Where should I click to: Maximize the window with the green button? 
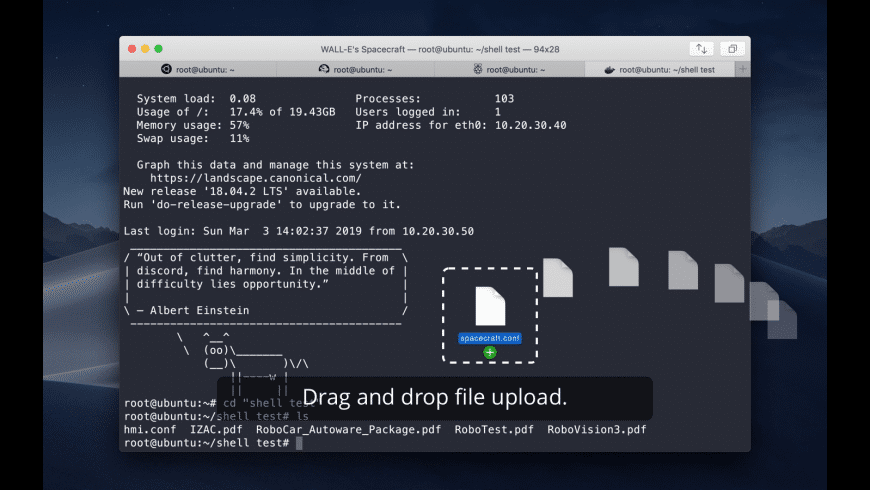[159, 49]
